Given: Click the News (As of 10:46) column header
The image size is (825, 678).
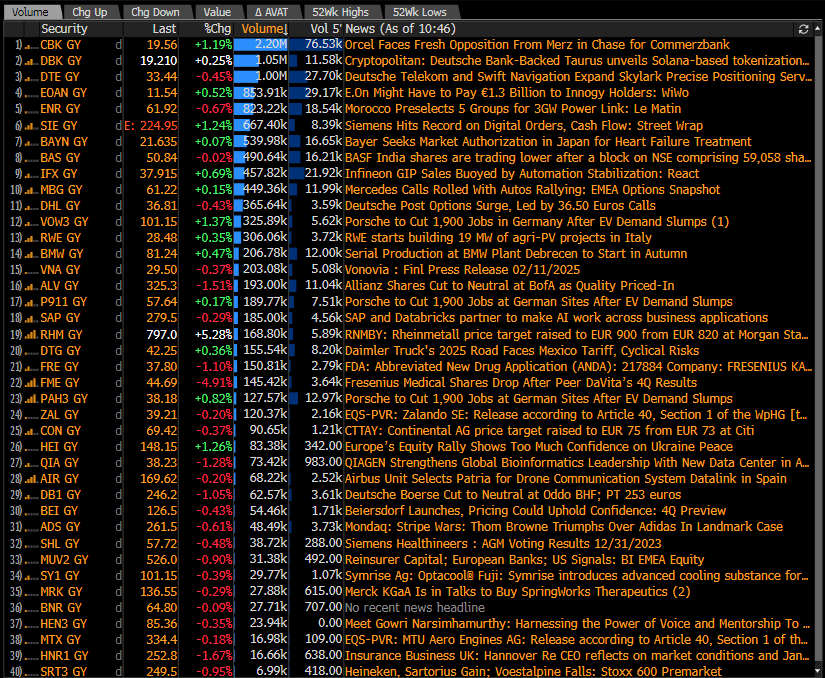Looking at the screenshot, I should coord(400,29).
